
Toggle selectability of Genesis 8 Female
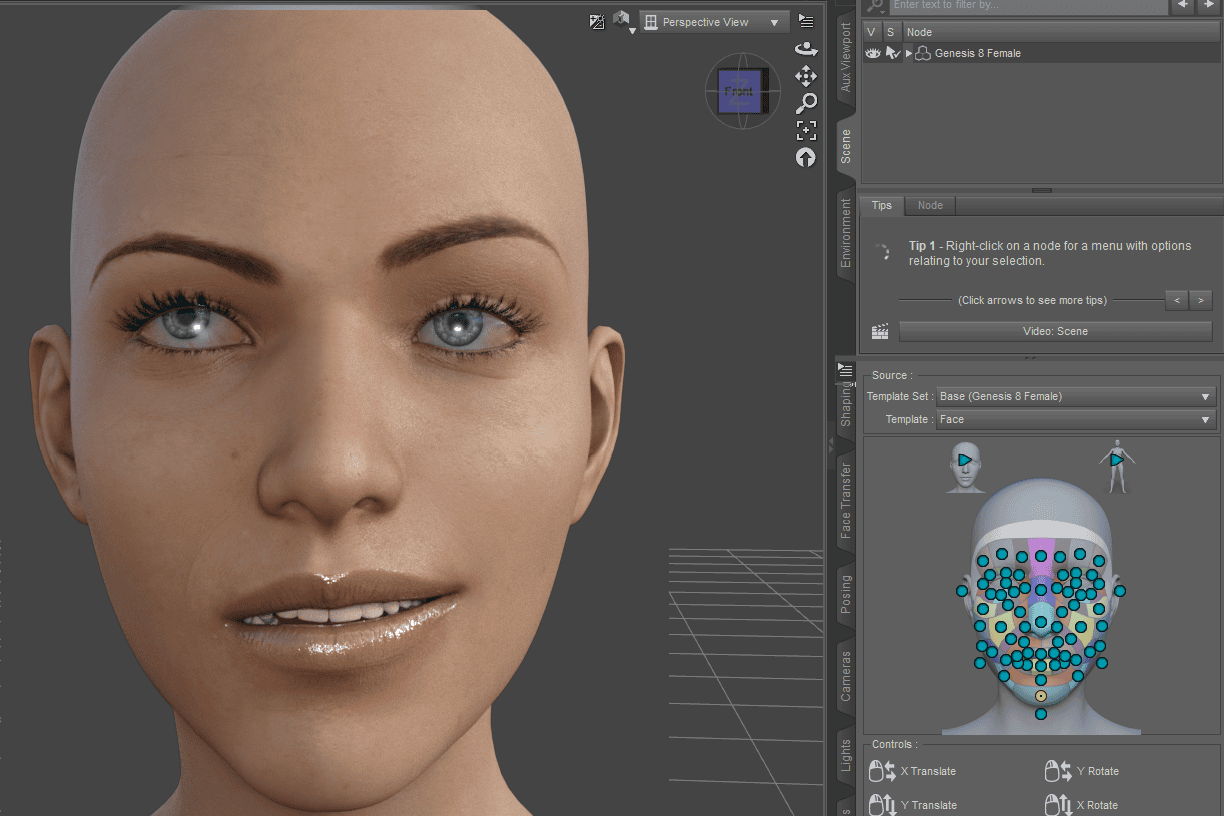click(893, 53)
